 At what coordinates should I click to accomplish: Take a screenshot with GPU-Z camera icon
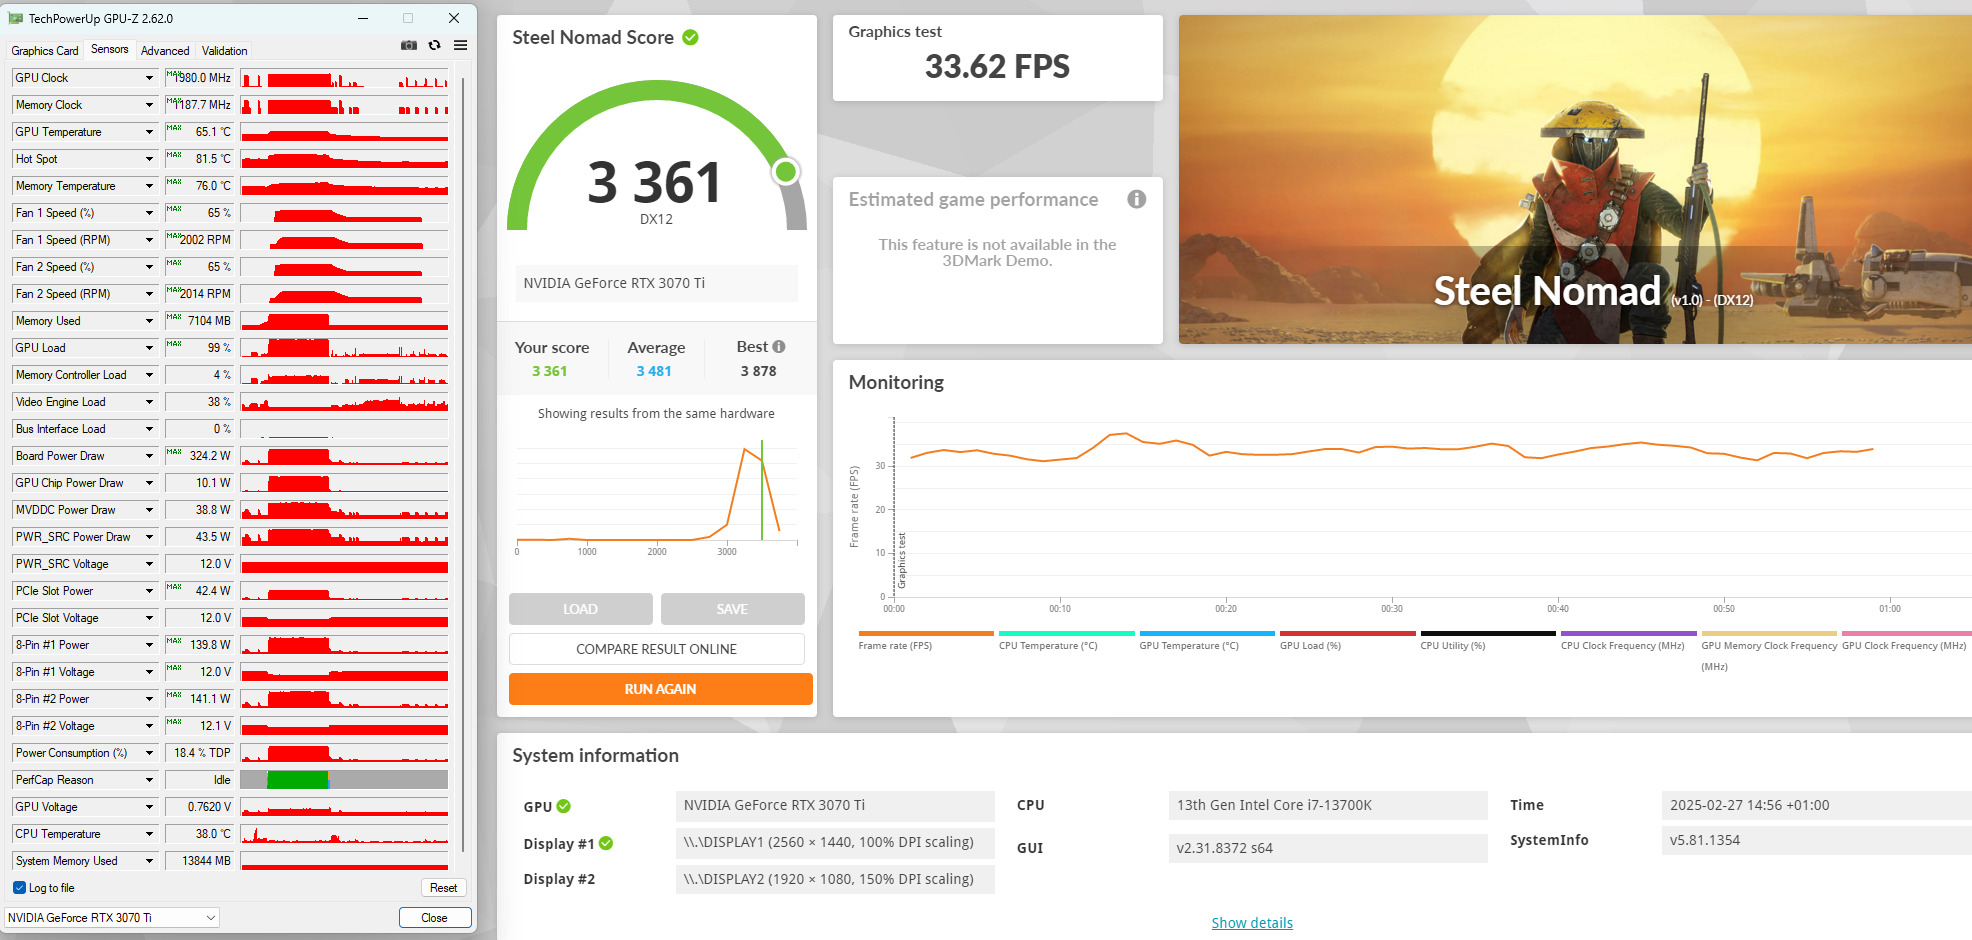click(409, 45)
